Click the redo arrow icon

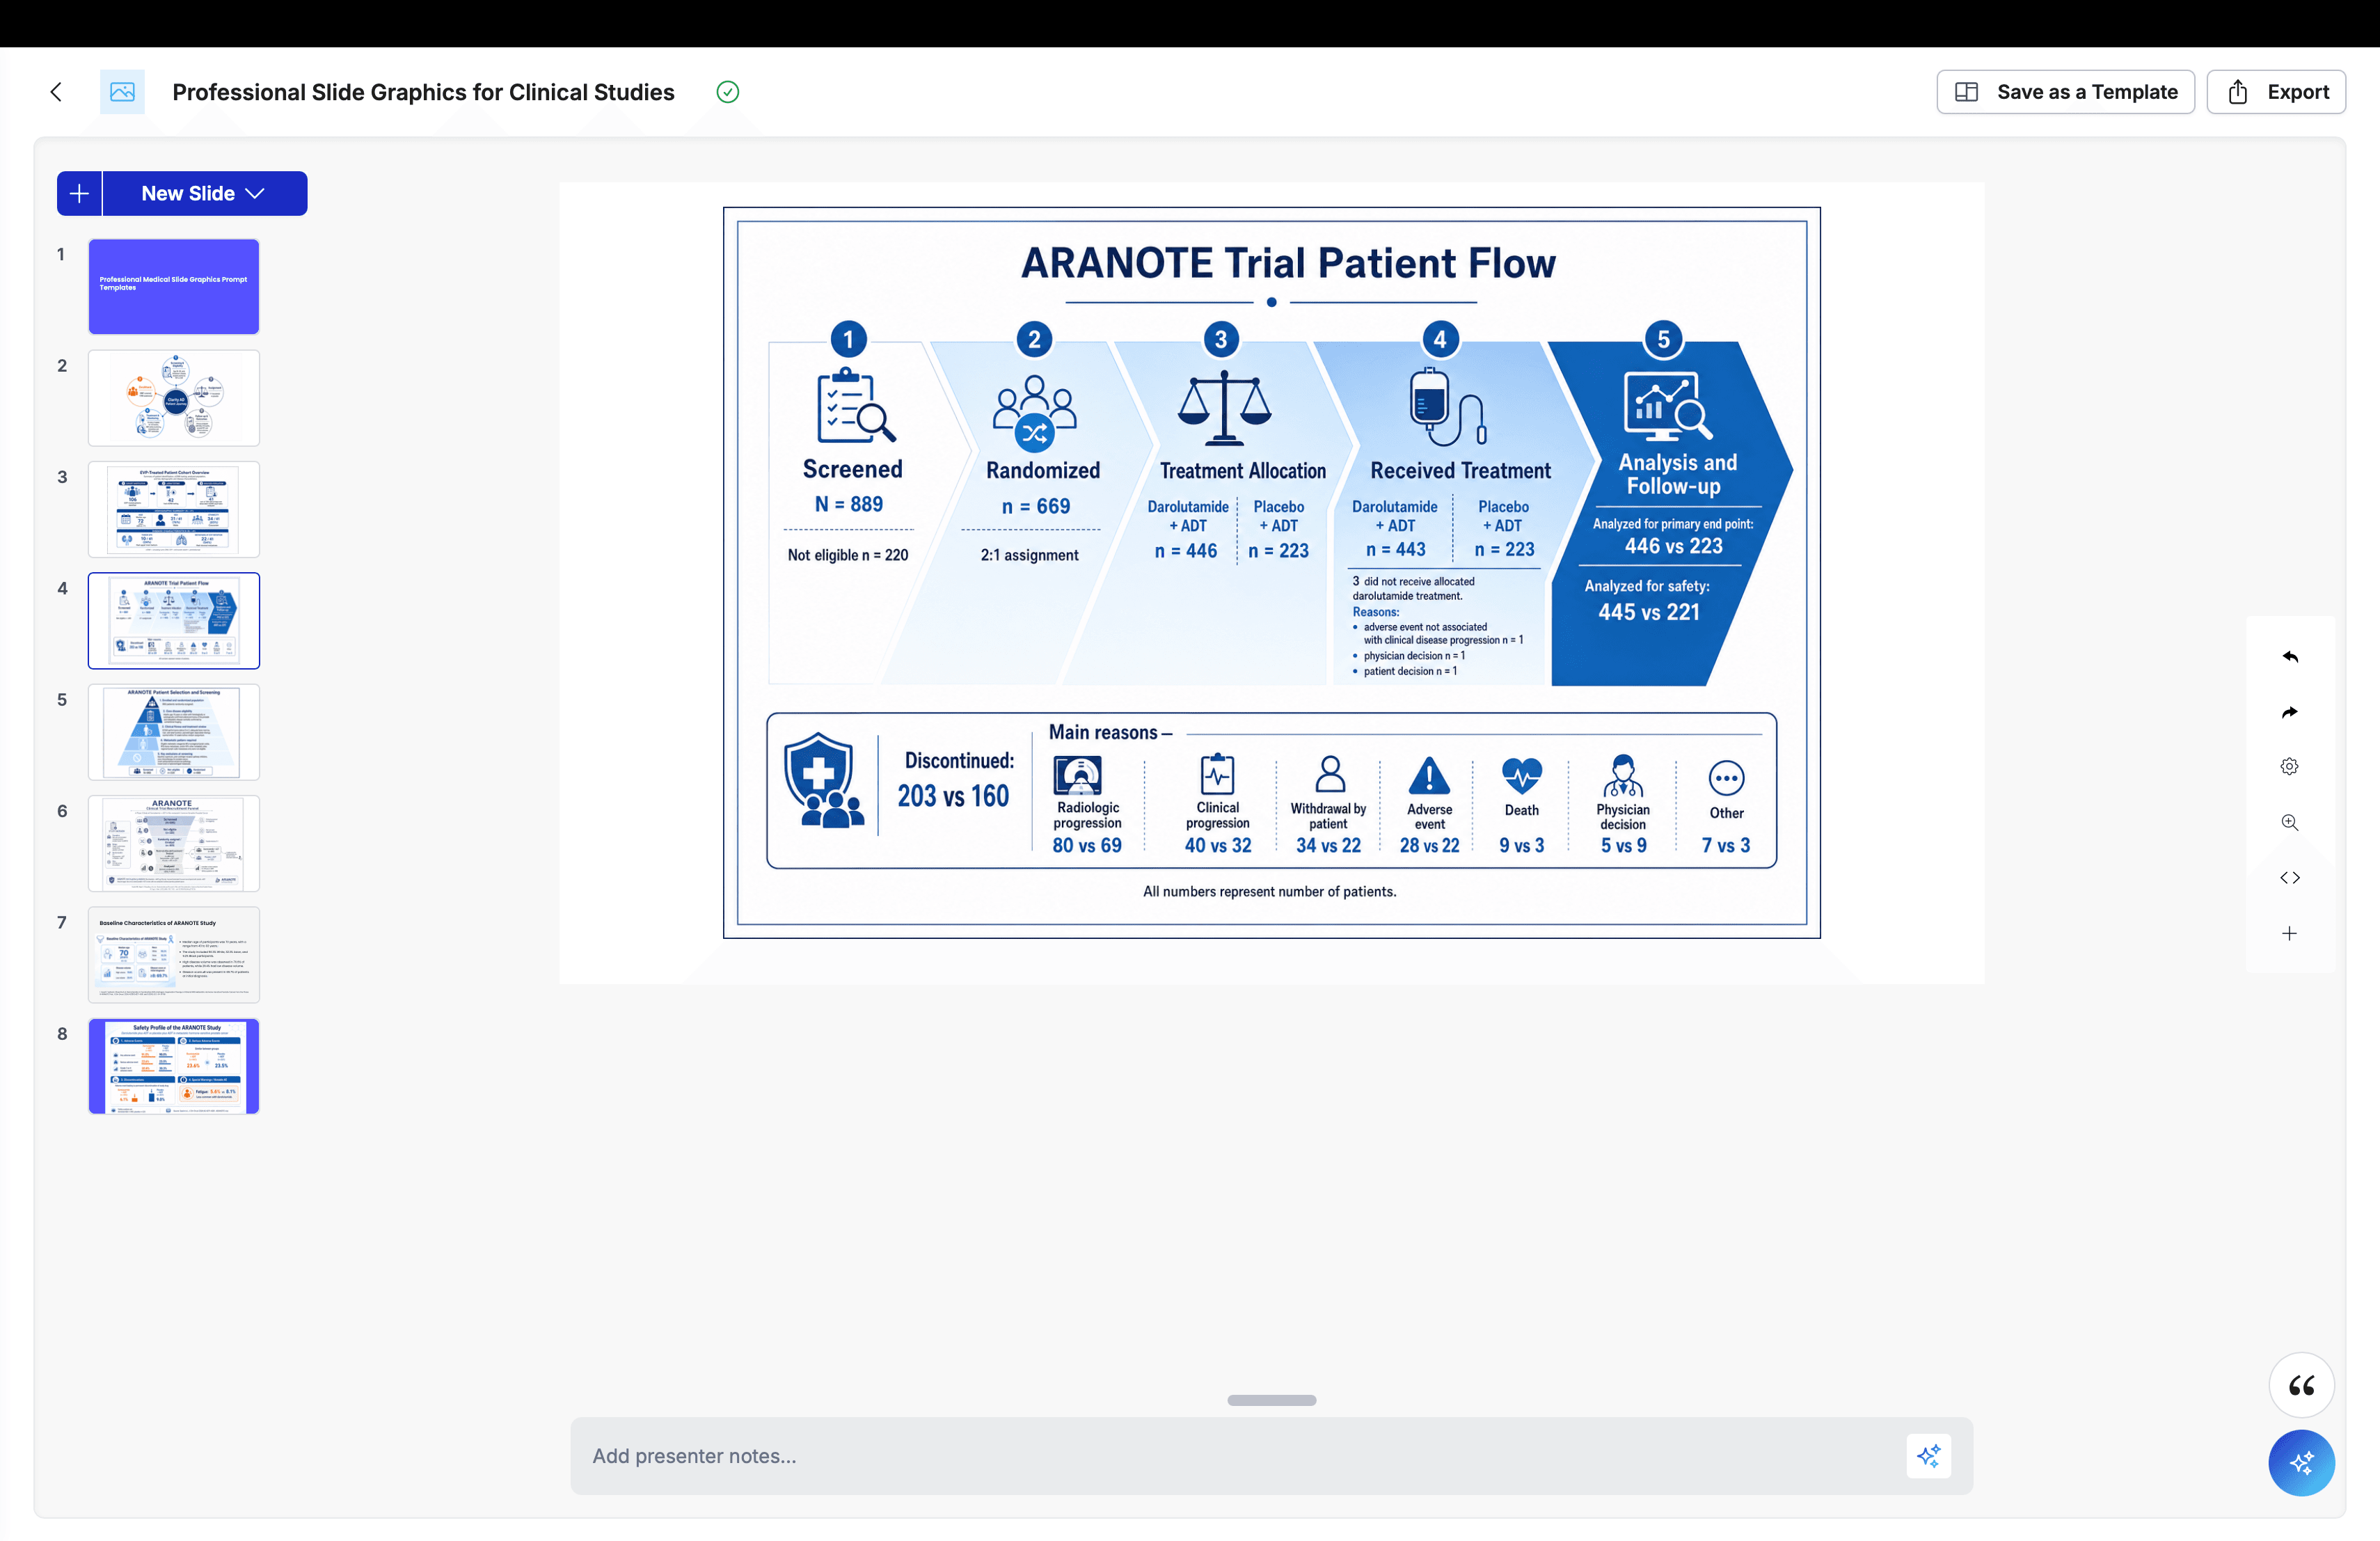(x=2290, y=712)
